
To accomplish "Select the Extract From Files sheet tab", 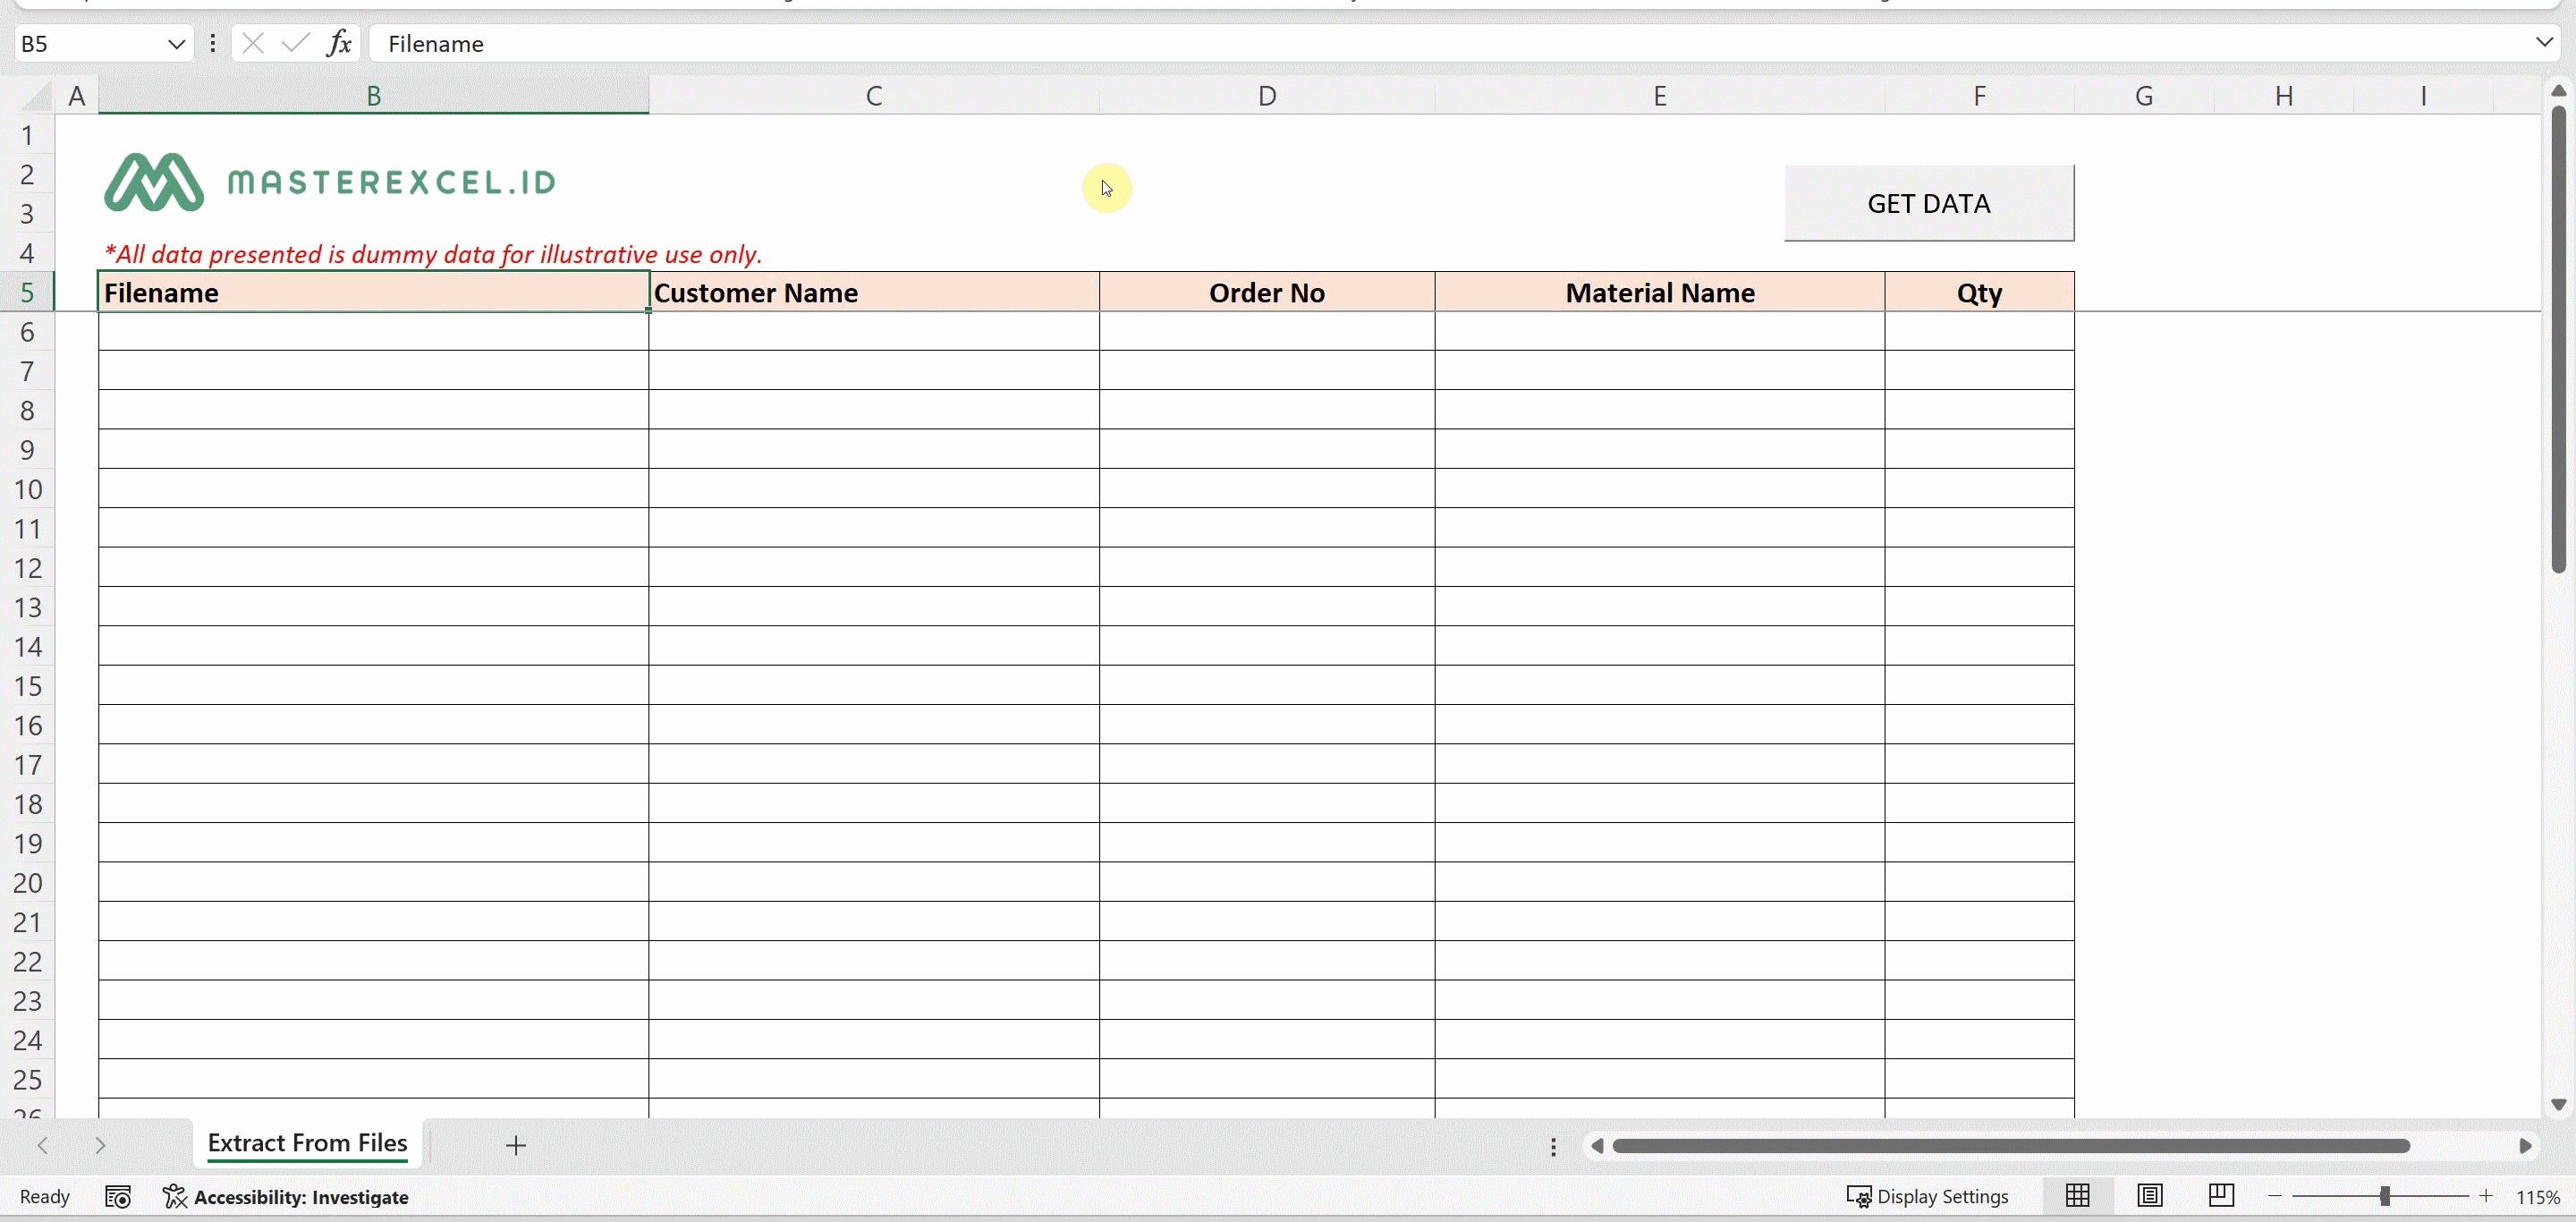I will click(305, 1143).
